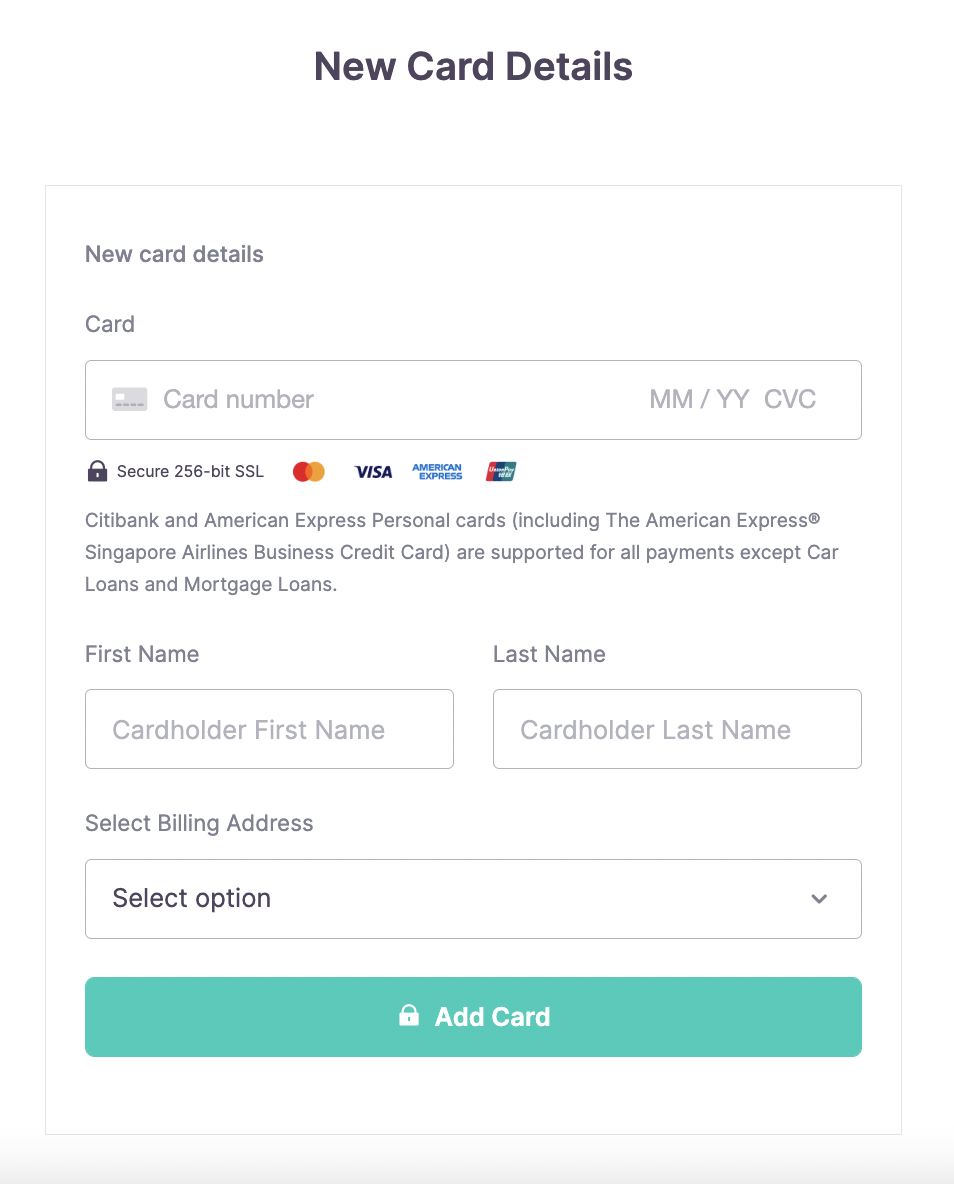954x1184 pixels.
Task: Click the SSL padlock icon
Action: (x=97, y=471)
